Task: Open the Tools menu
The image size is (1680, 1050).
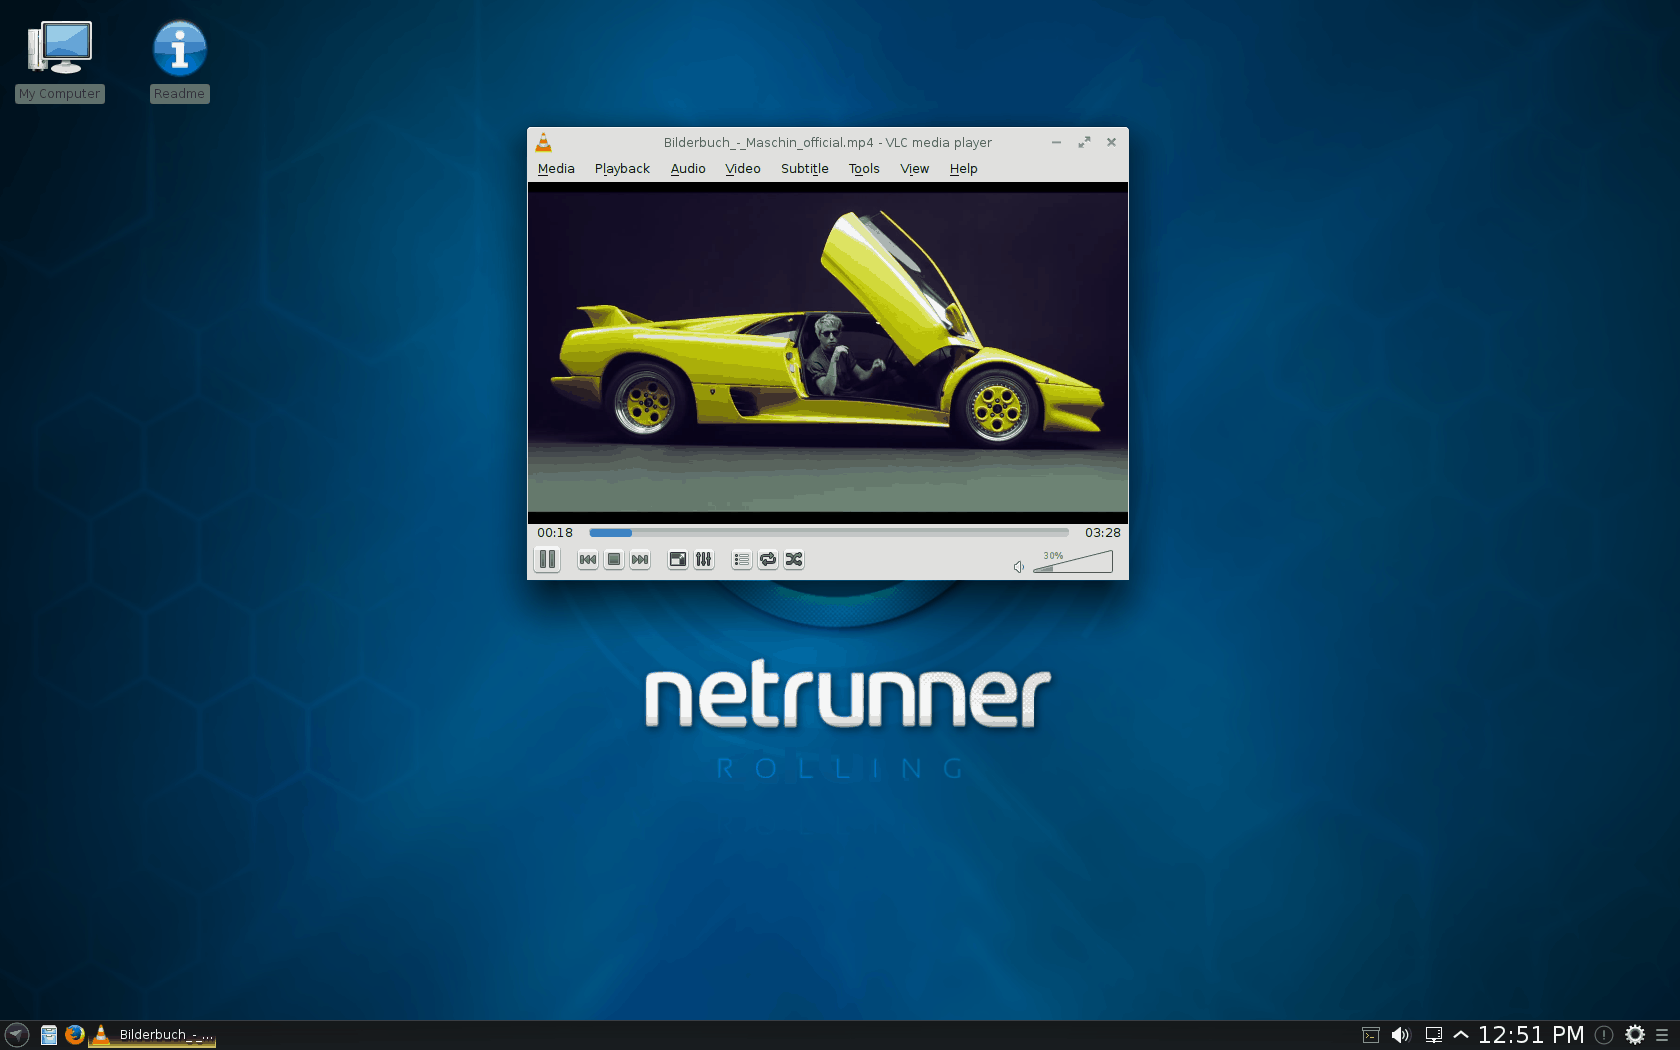Action: tap(864, 169)
